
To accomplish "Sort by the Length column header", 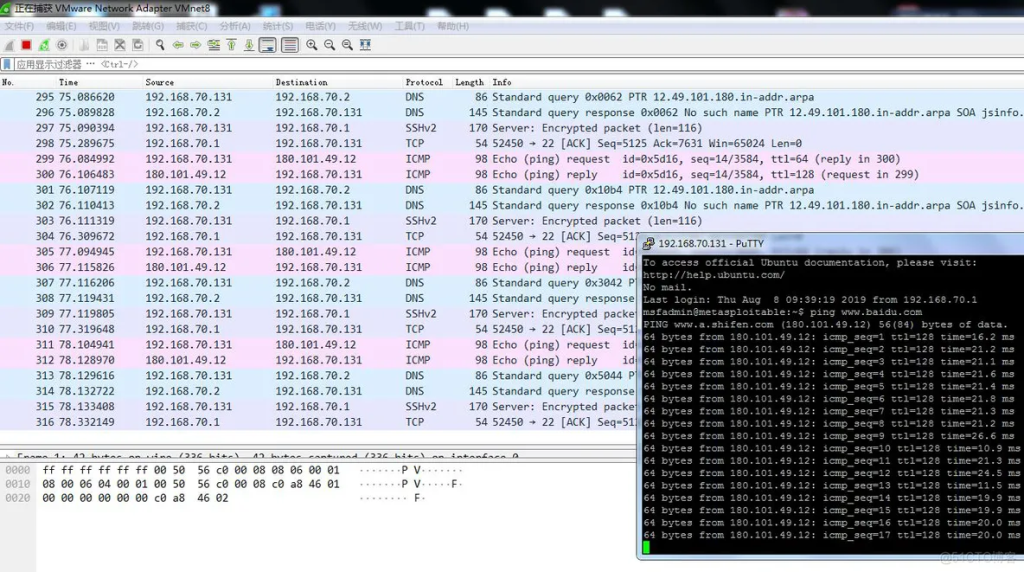I will click(x=469, y=82).
